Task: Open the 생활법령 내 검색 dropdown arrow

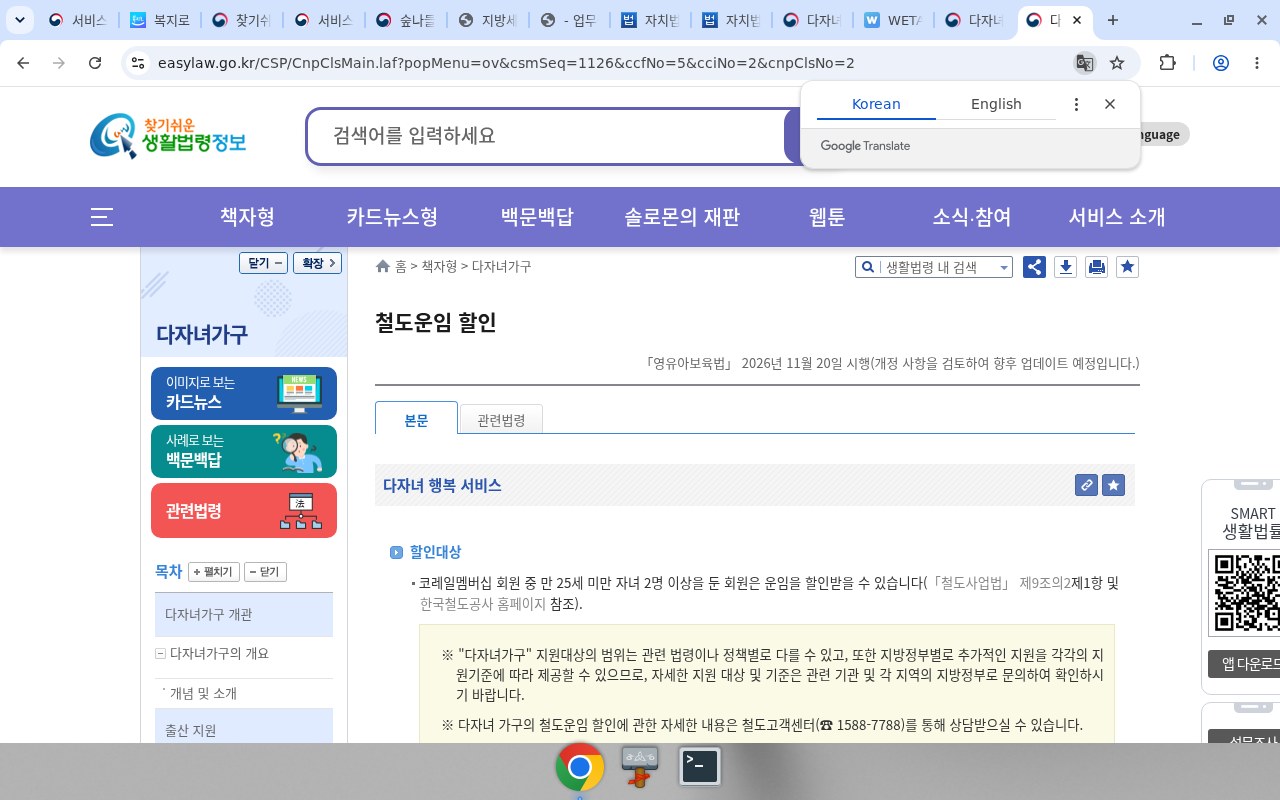Action: click(1004, 268)
